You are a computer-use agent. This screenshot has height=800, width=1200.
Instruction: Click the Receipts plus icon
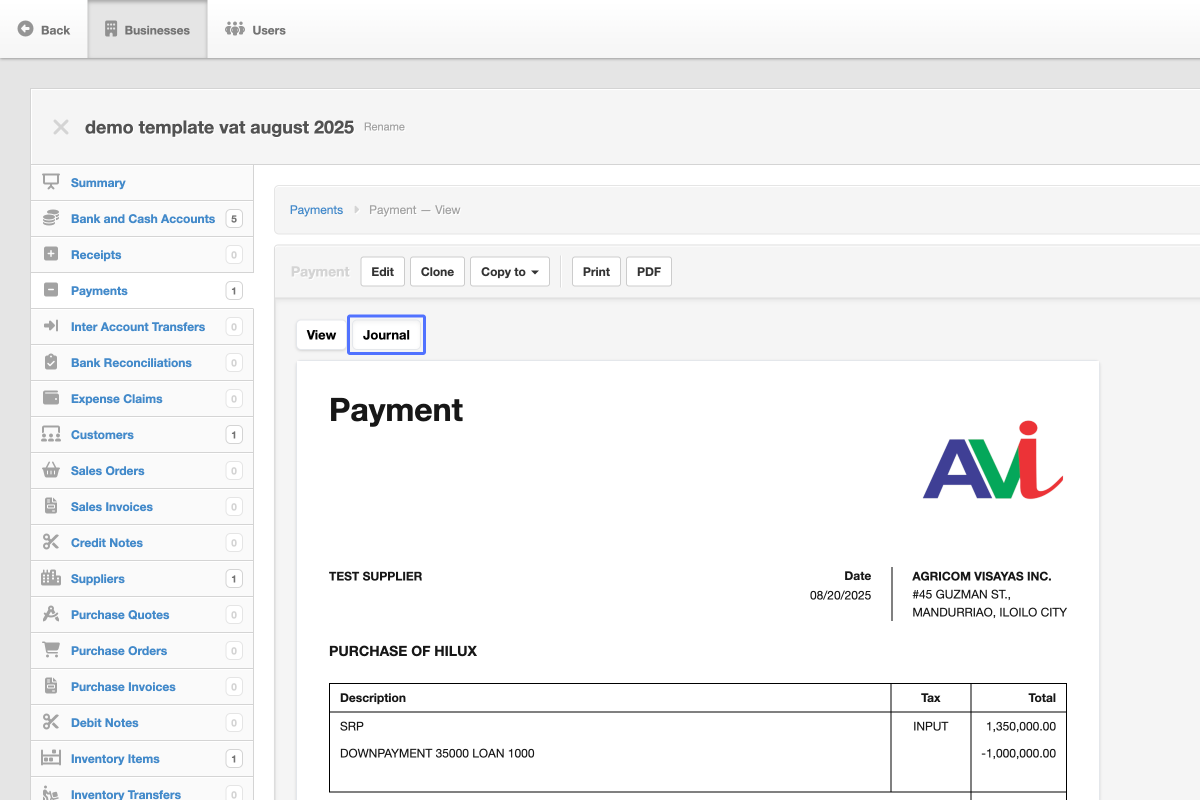pyautogui.click(x=51, y=254)
